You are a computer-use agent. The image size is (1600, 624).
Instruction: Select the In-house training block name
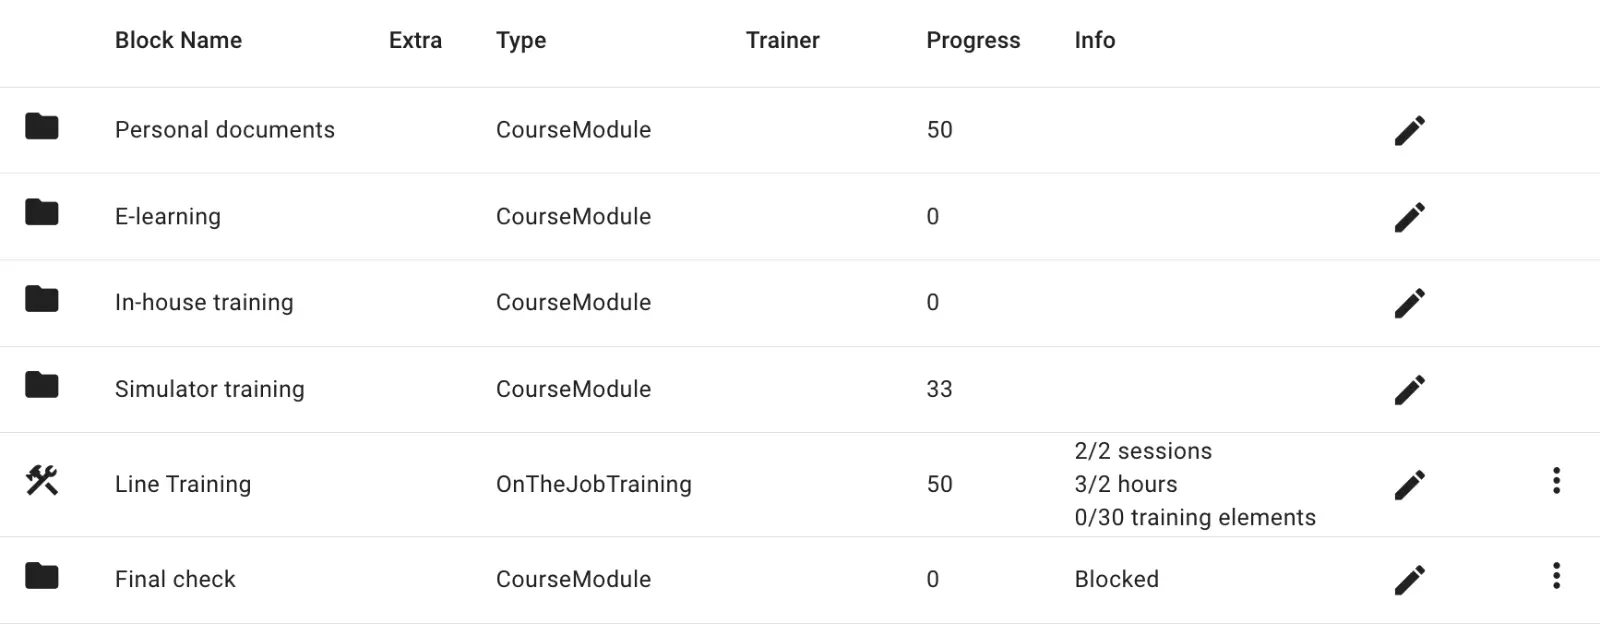[204, 303]
